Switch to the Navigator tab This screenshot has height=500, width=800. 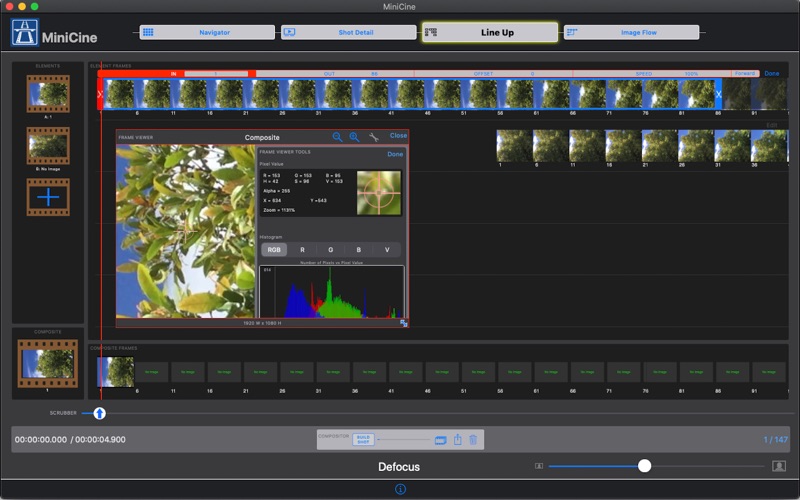207,32
